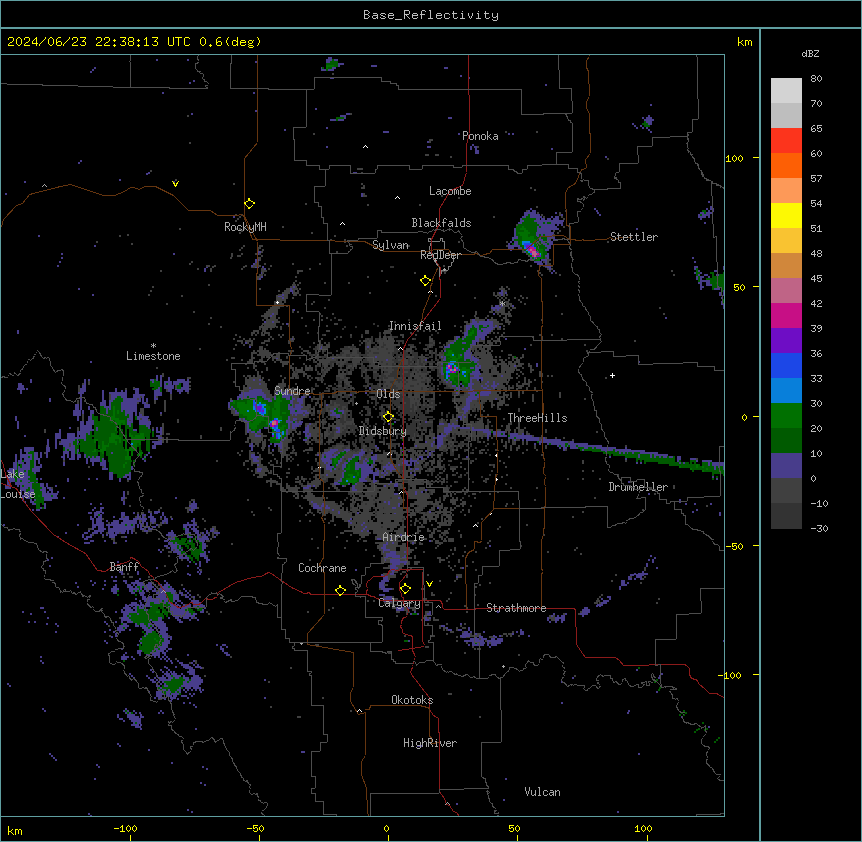Click the 50 tick on bottom axis
Image resolution: width=862 pixels, height=842 pixels.
click(x=514, y=828)
